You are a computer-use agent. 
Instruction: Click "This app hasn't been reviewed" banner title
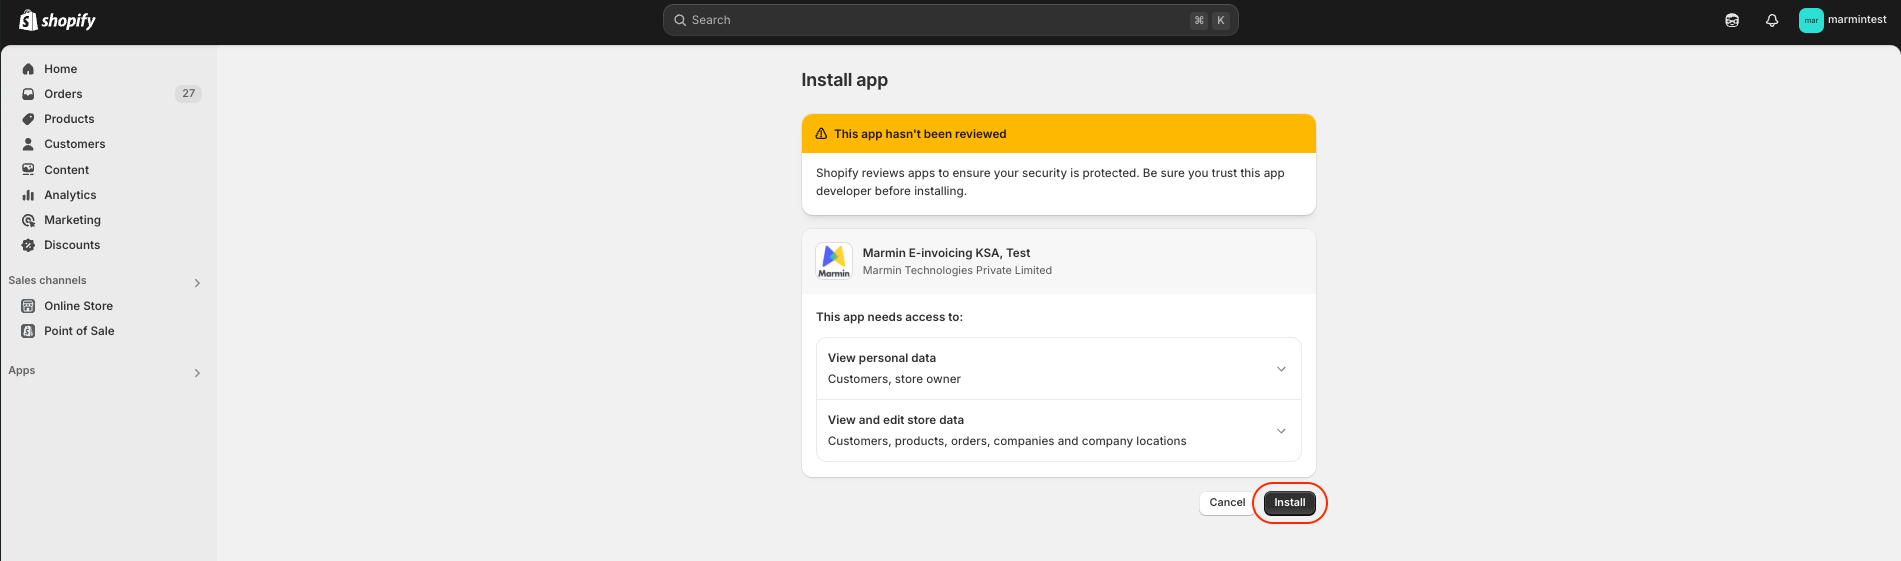(920, 134)
